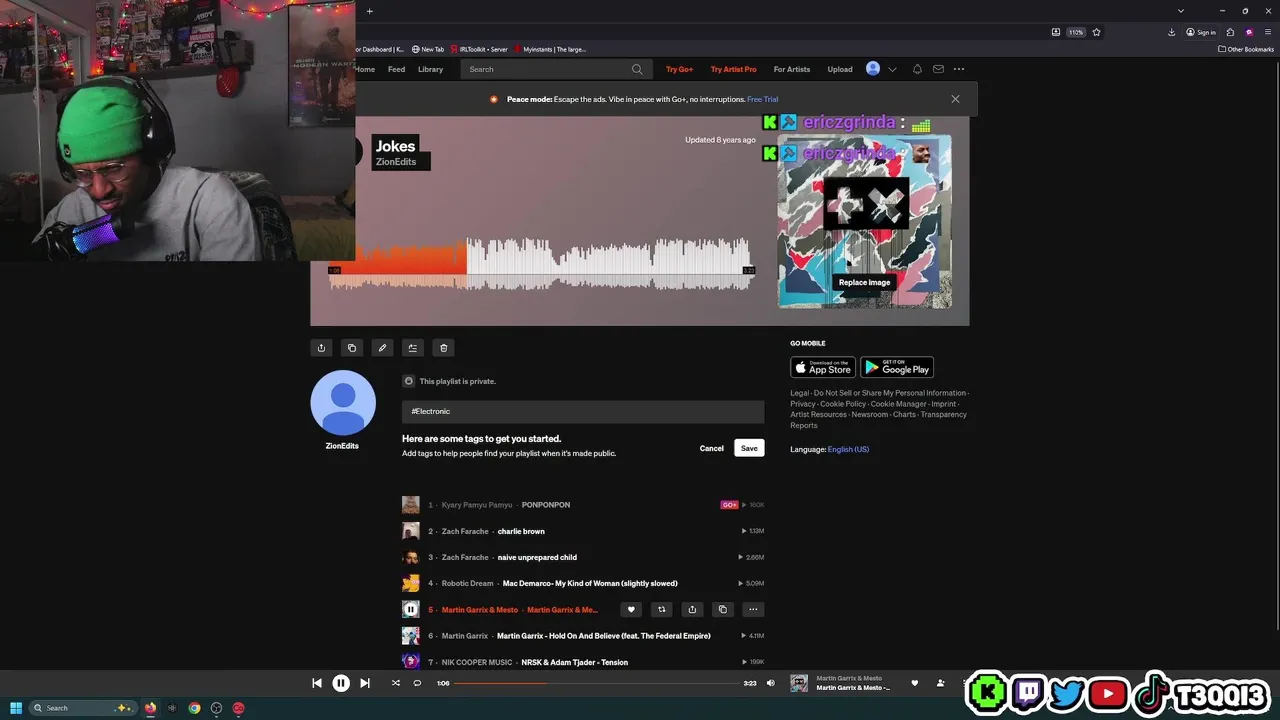Viewport: 1280px width, 720px height.
Task: Open the header more-options ellipsis menu
Action: point(959,69)
